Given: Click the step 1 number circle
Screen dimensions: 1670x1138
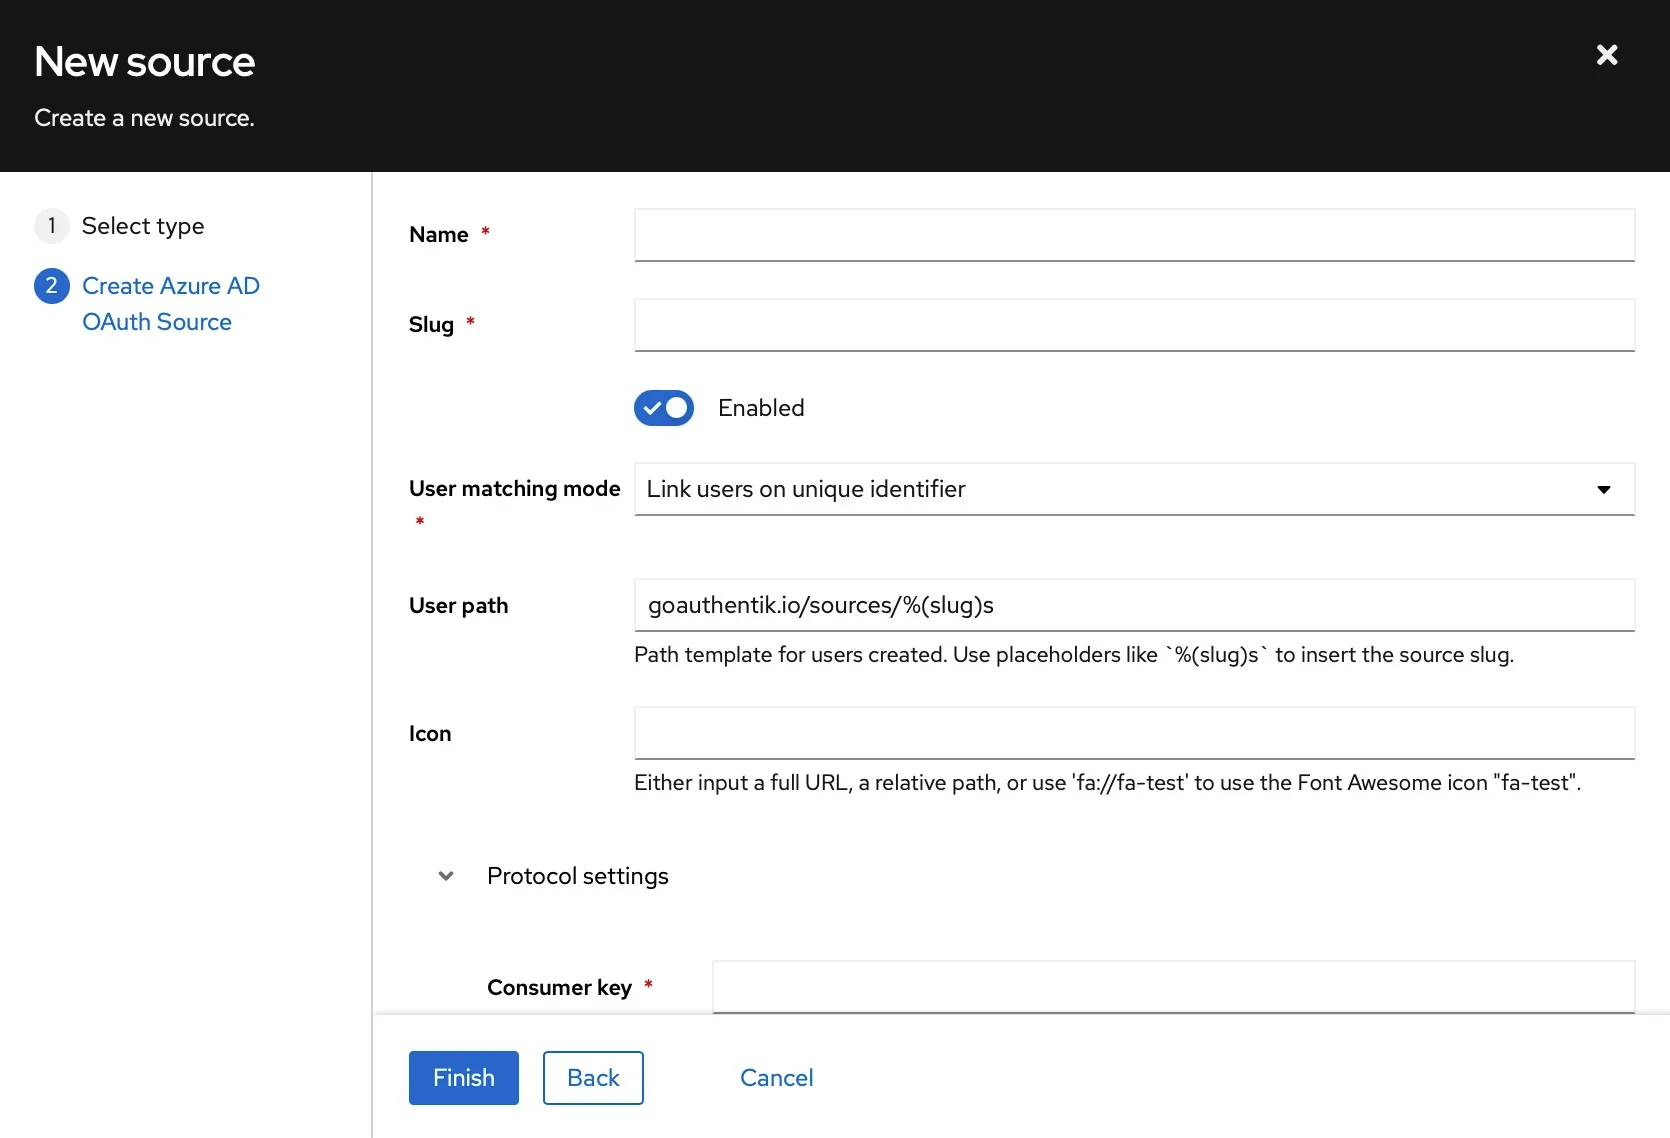Looking at the screenshot, I should point(52,226).
